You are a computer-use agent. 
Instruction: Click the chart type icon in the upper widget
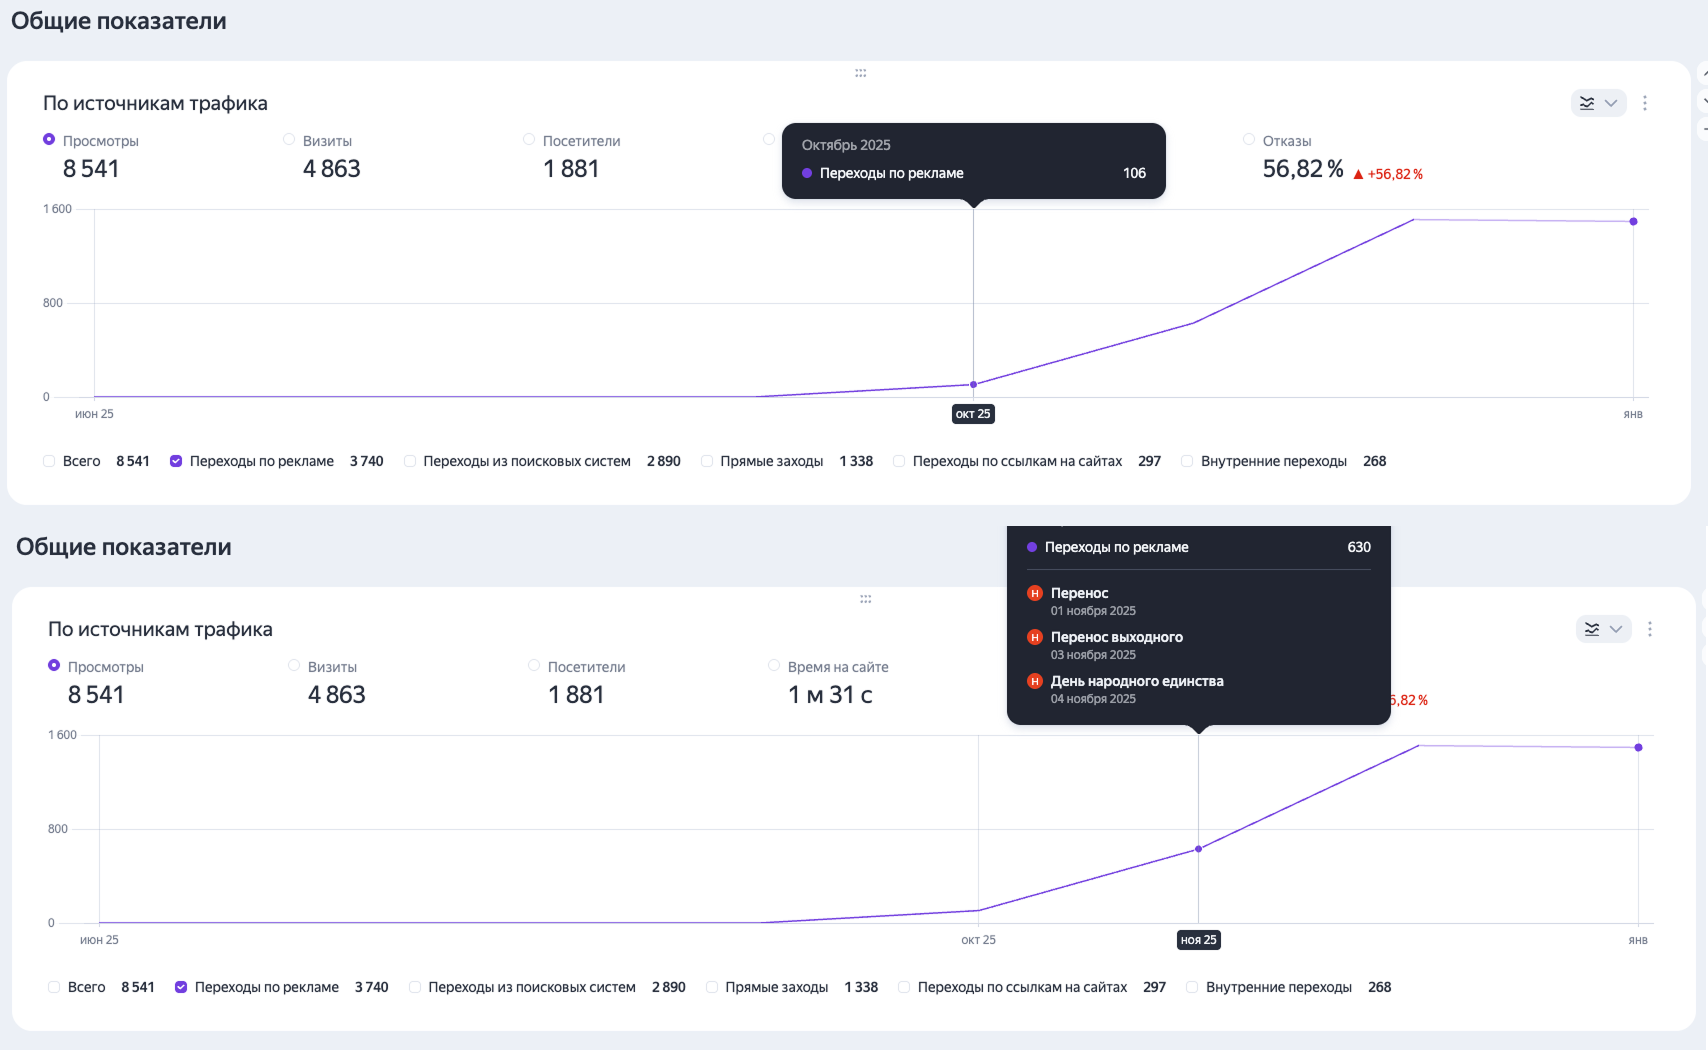(x=1587, y=103)
